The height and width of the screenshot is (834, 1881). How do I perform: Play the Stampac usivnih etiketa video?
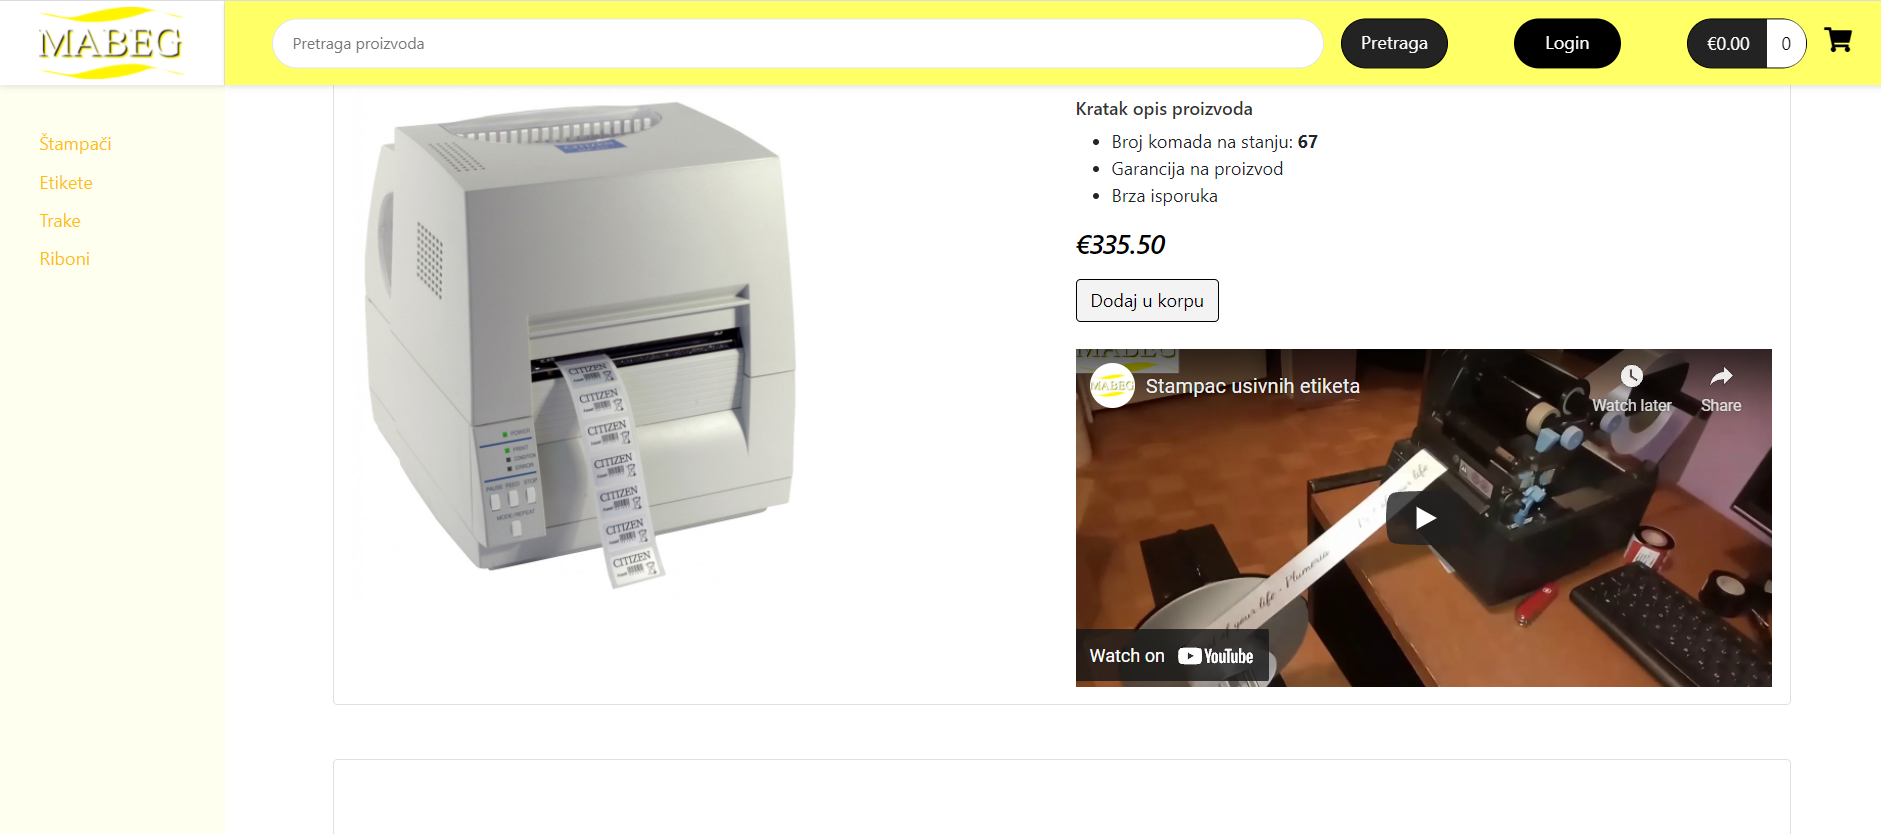pos(1424,517)
